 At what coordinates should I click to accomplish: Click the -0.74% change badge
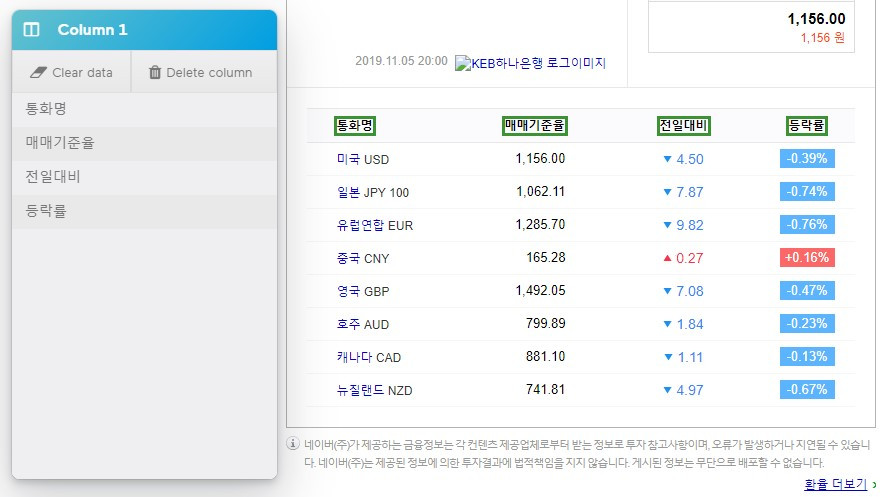coord(807,192)
